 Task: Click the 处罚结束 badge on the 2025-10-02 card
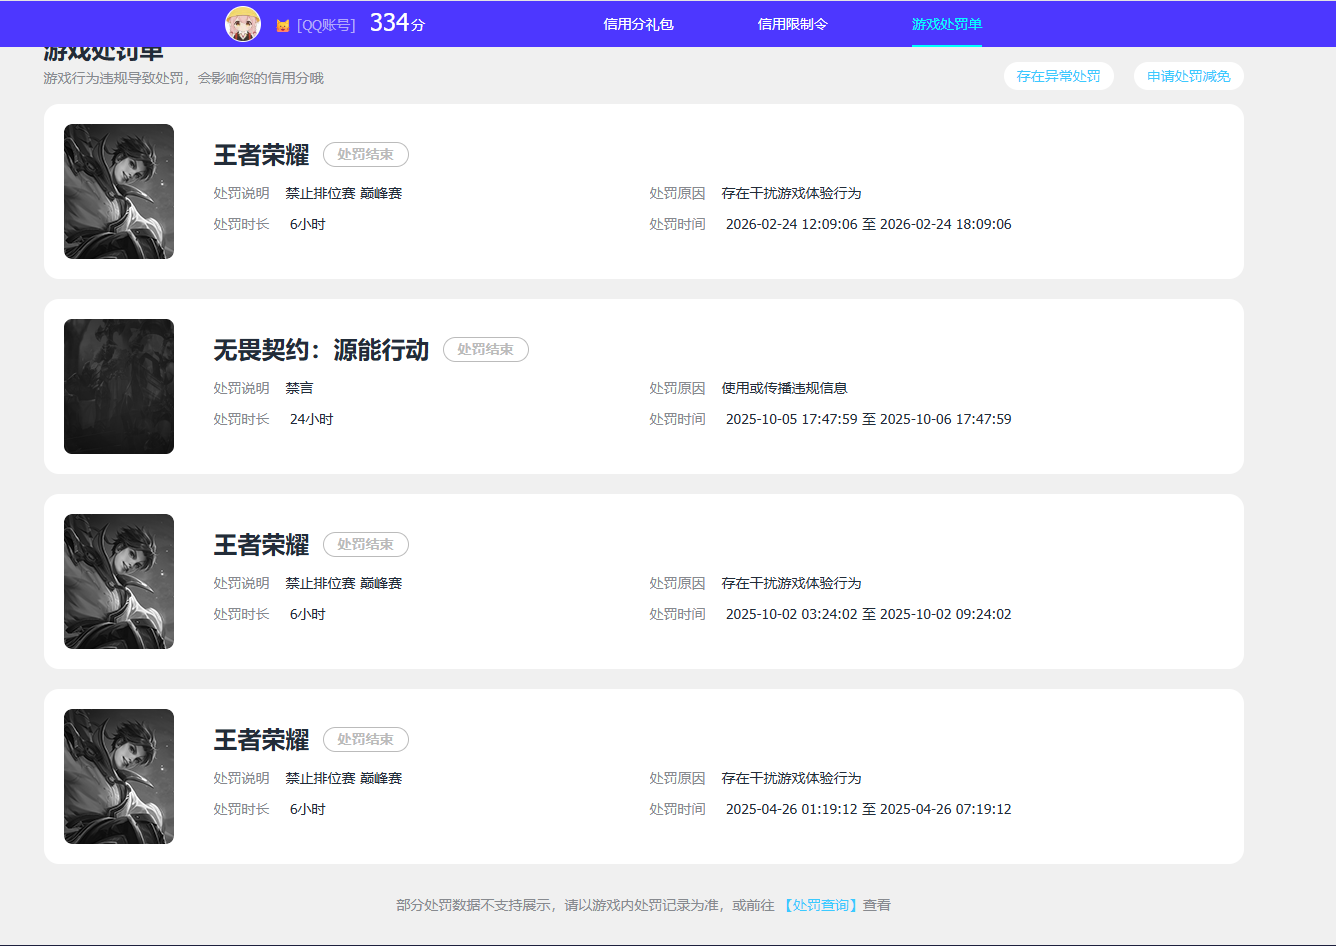tap(366, 545)
